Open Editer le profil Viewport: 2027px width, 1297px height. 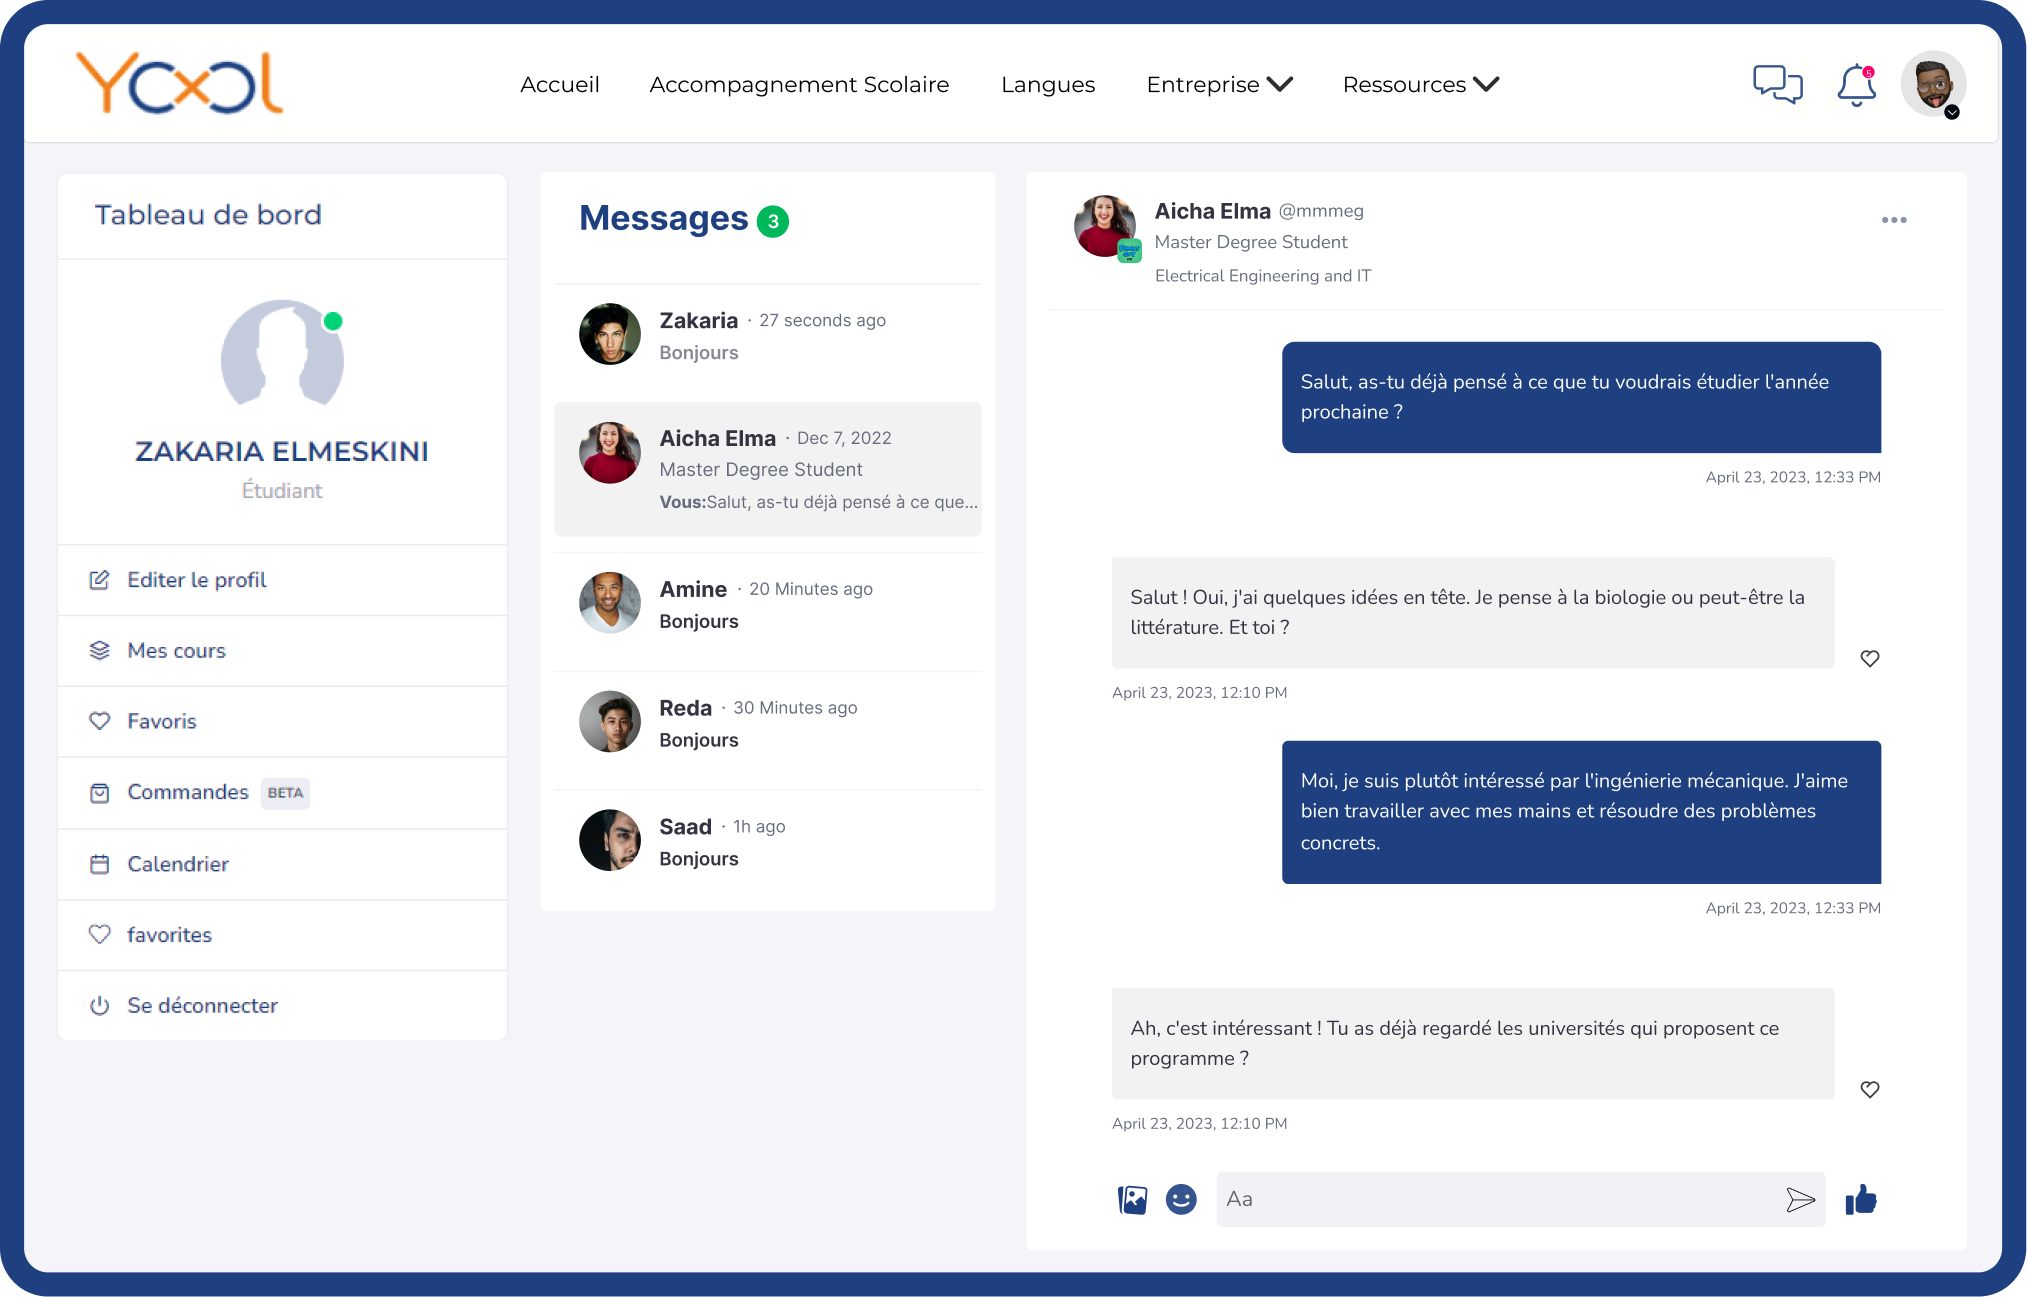tap(196, 580)
